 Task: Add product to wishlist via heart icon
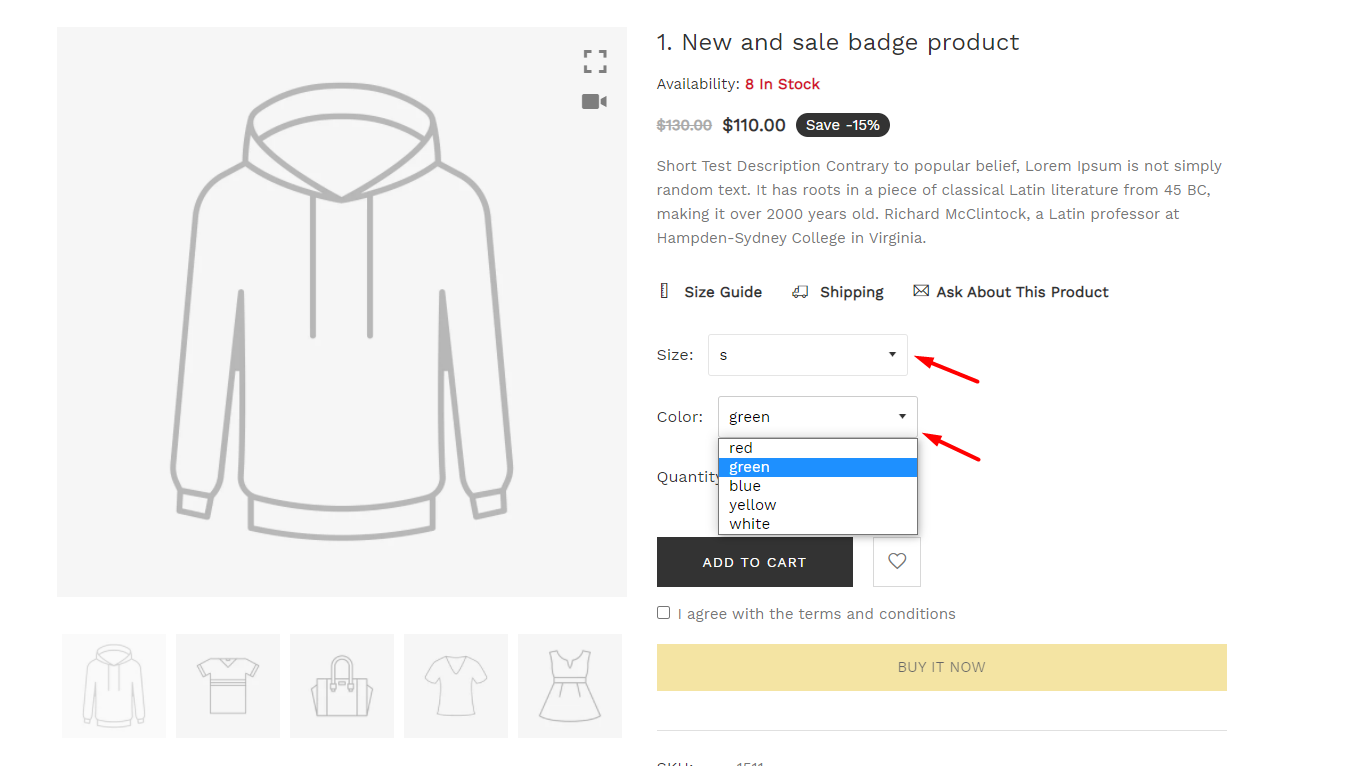[896, 561]
